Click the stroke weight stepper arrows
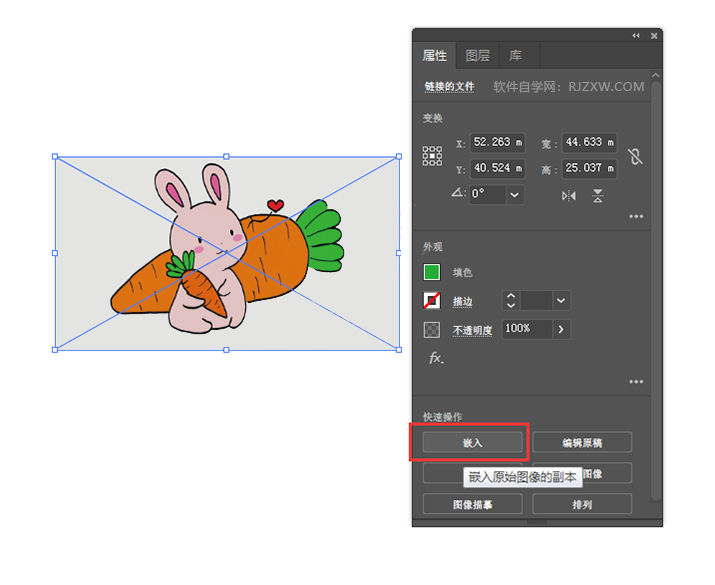This screenshot has height=585, width=715. pos(511,300)
